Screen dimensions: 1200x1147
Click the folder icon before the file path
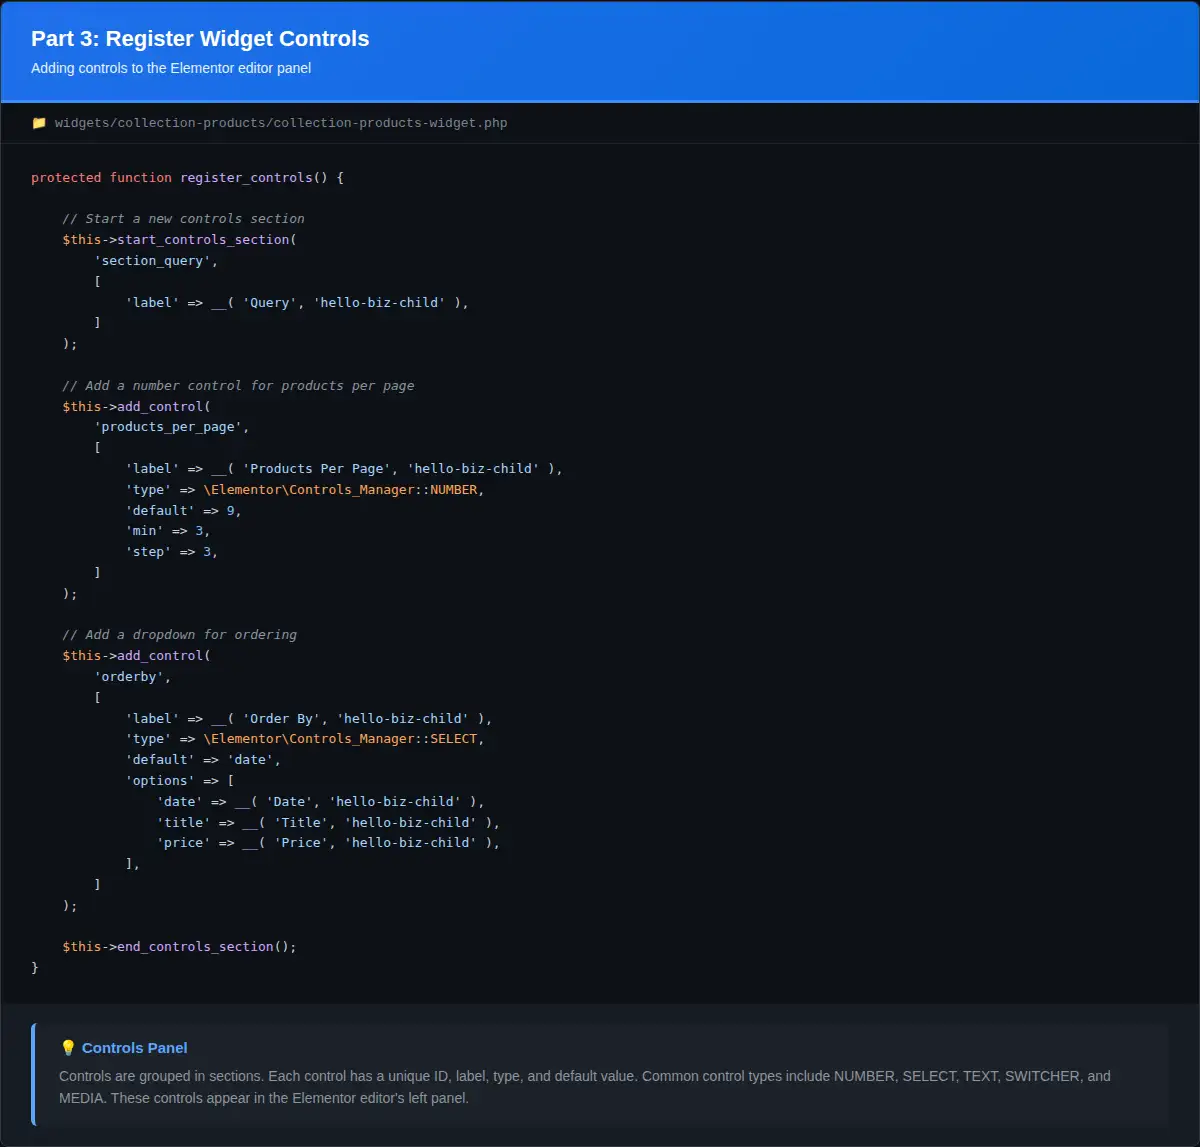(x=39, y=123)
